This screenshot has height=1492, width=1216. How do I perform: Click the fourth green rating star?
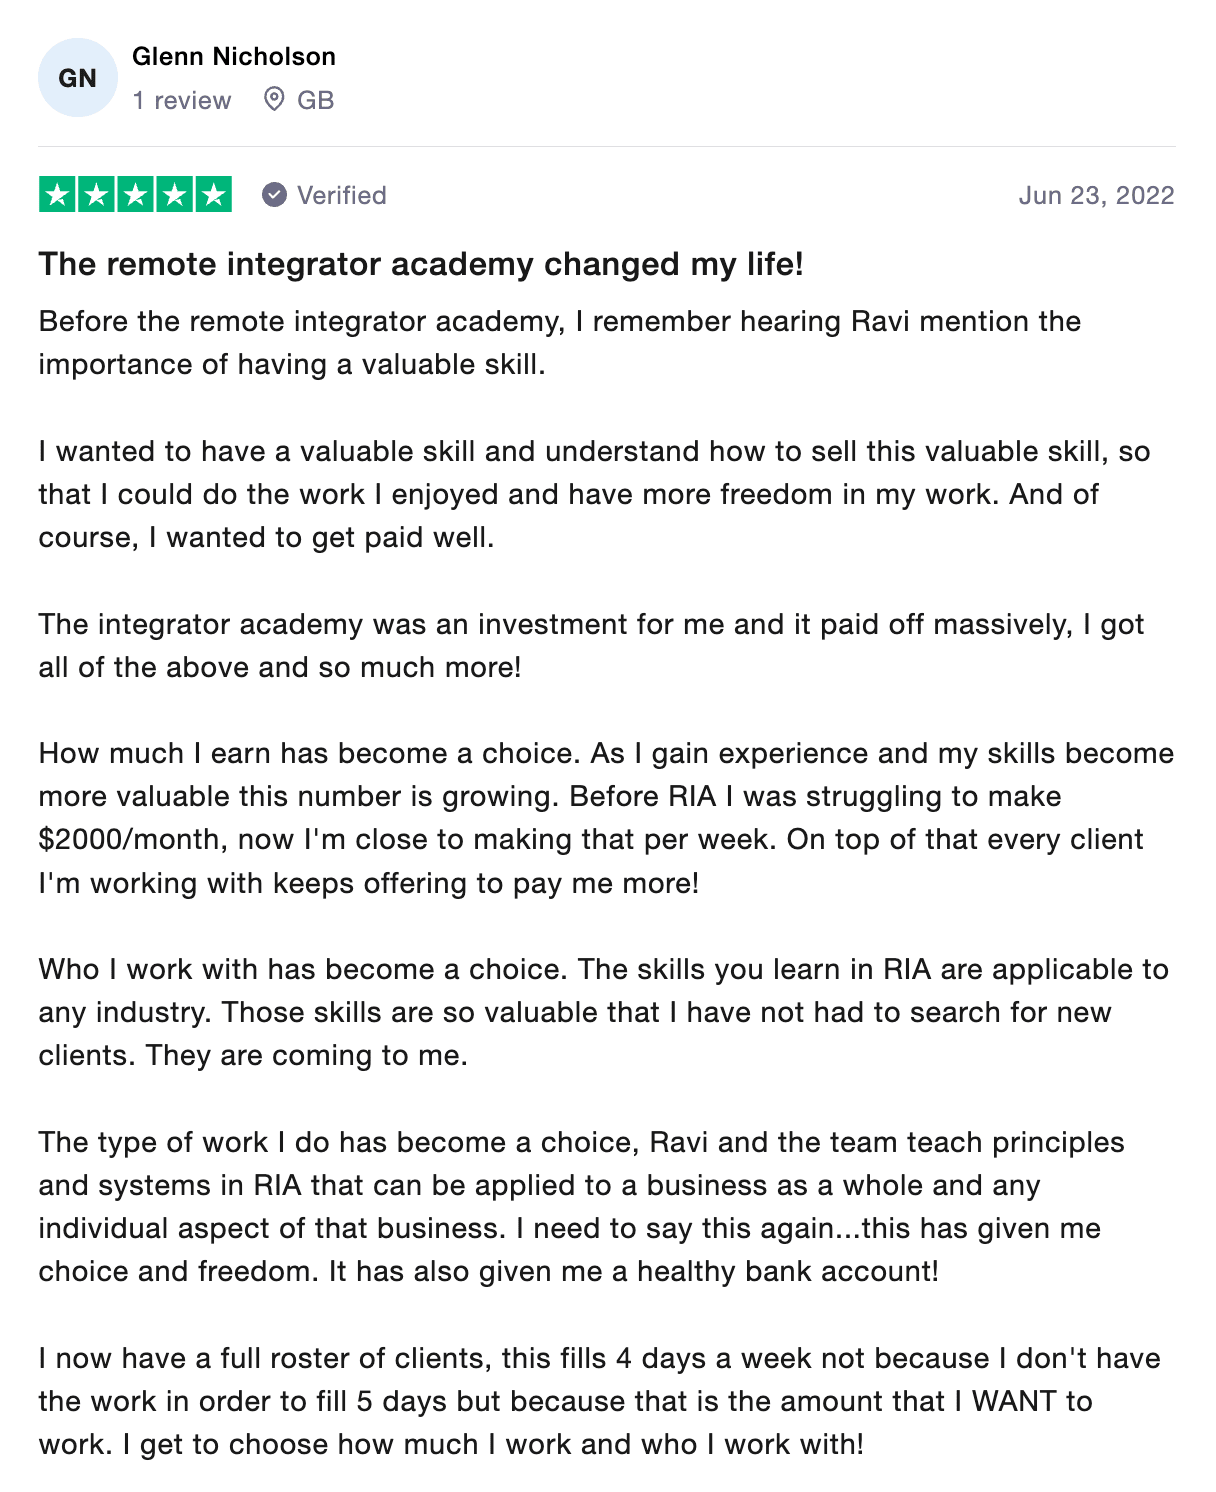click(x=175, y=194)
